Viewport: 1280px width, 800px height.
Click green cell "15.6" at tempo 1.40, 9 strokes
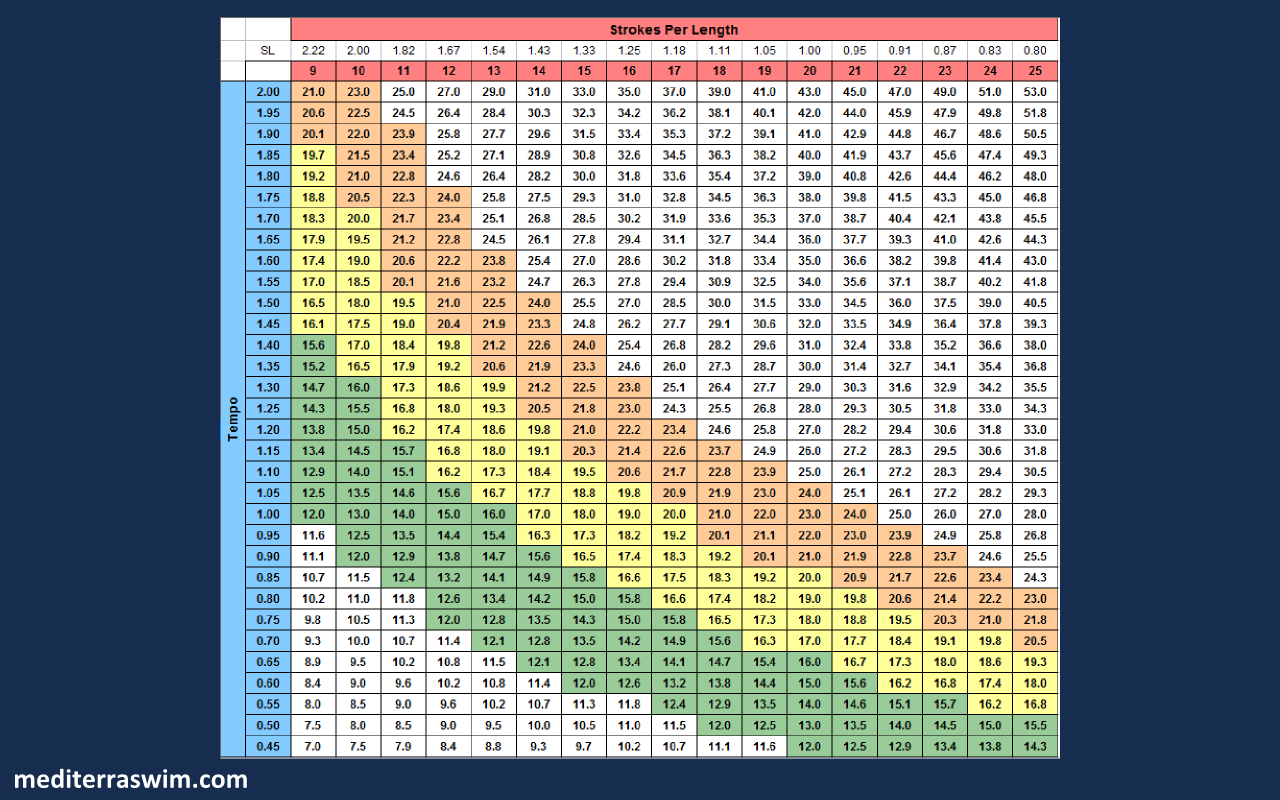313,345
